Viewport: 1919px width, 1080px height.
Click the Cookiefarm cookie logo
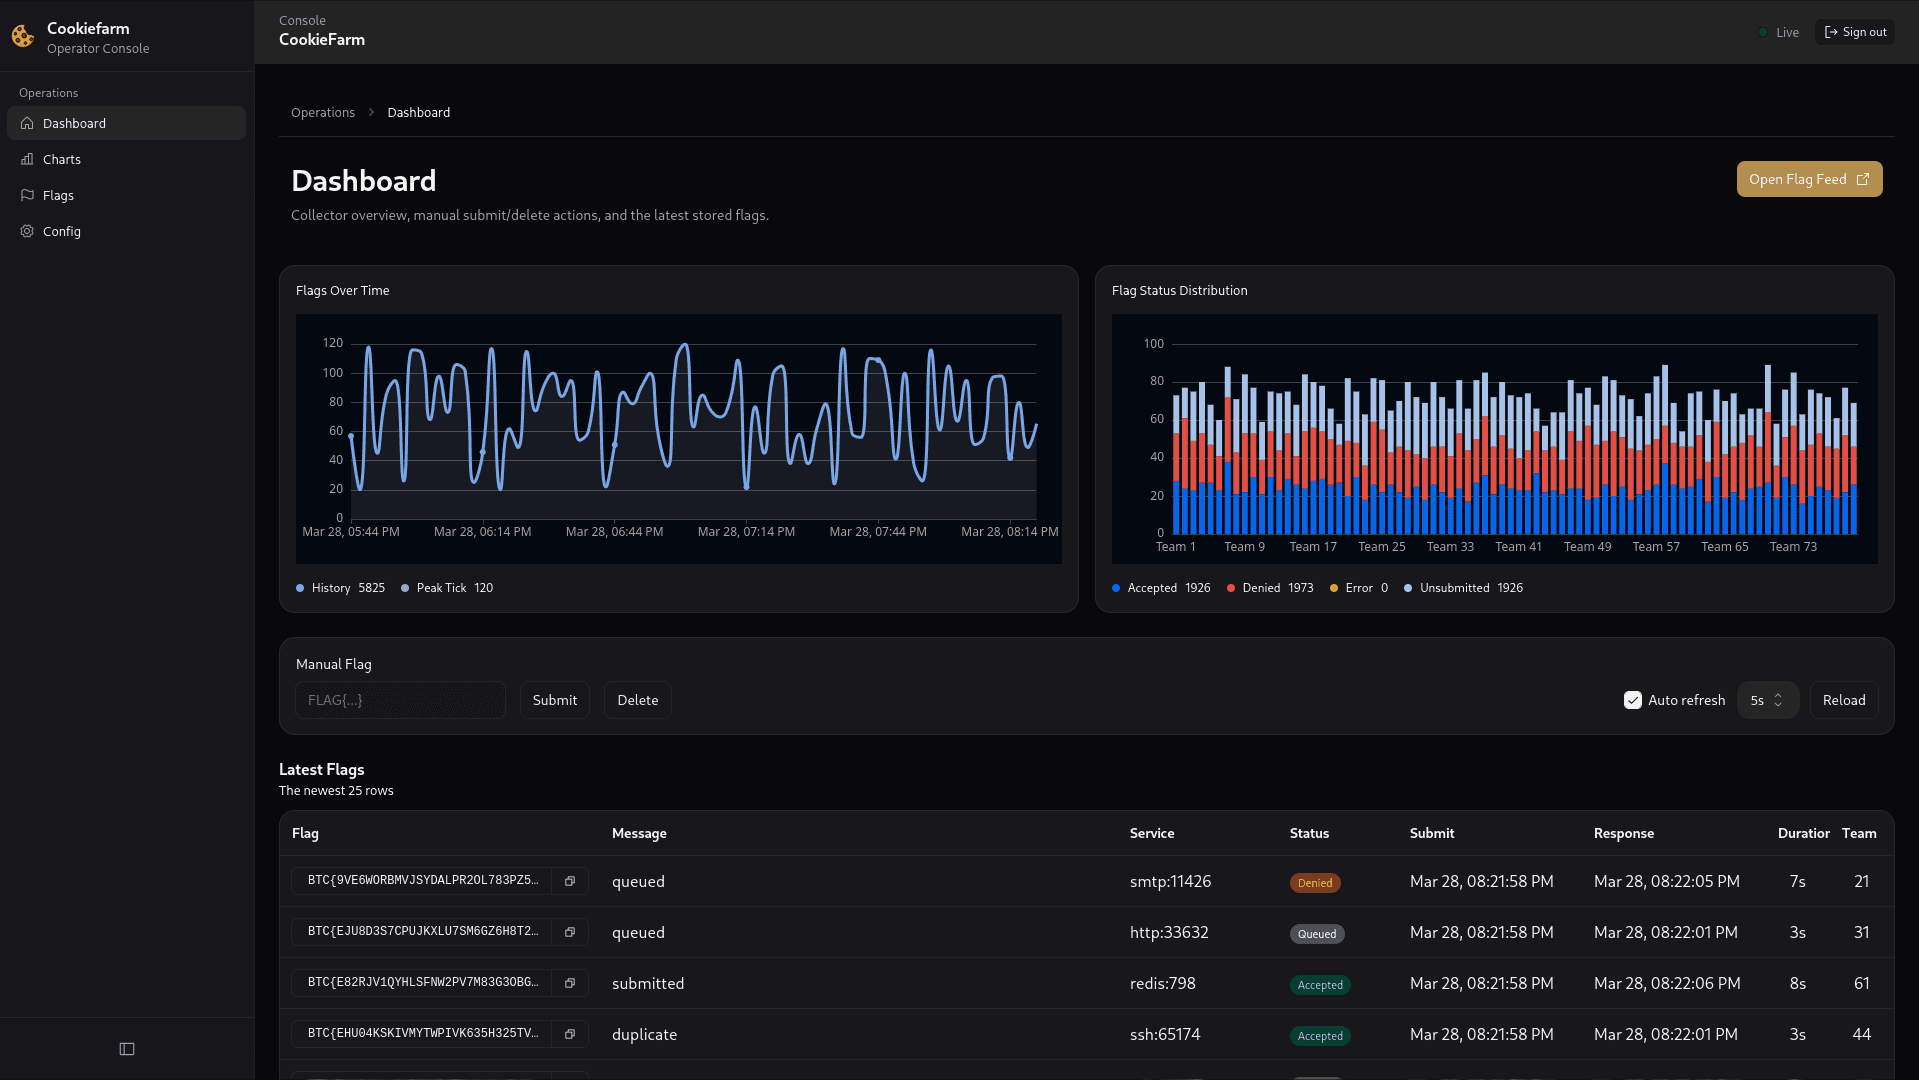pos(21,35)
